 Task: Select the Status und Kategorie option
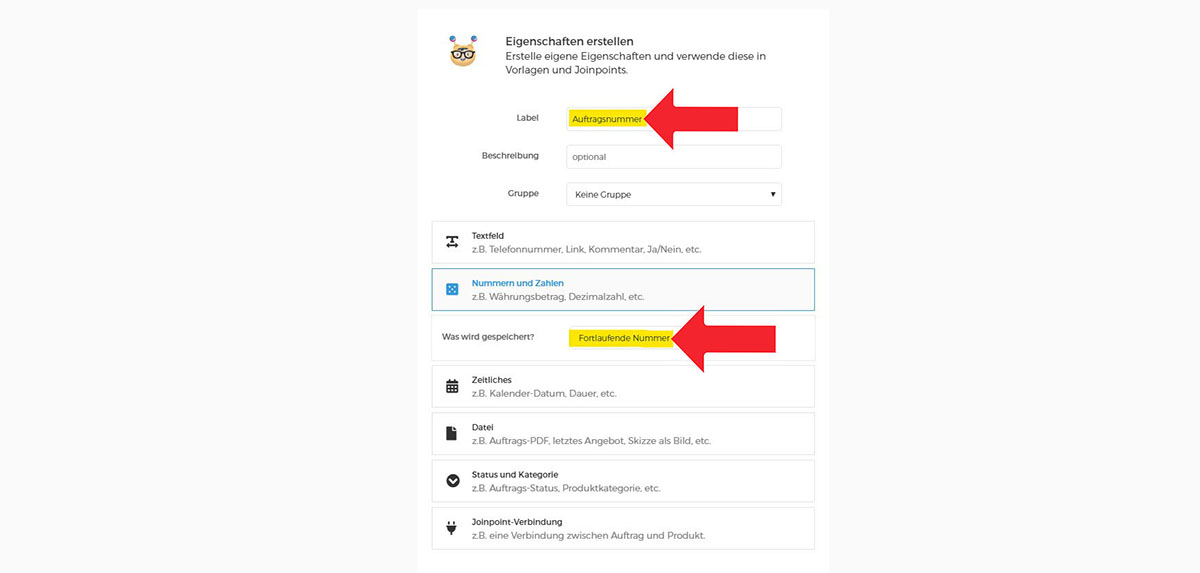tap(623, 481)
